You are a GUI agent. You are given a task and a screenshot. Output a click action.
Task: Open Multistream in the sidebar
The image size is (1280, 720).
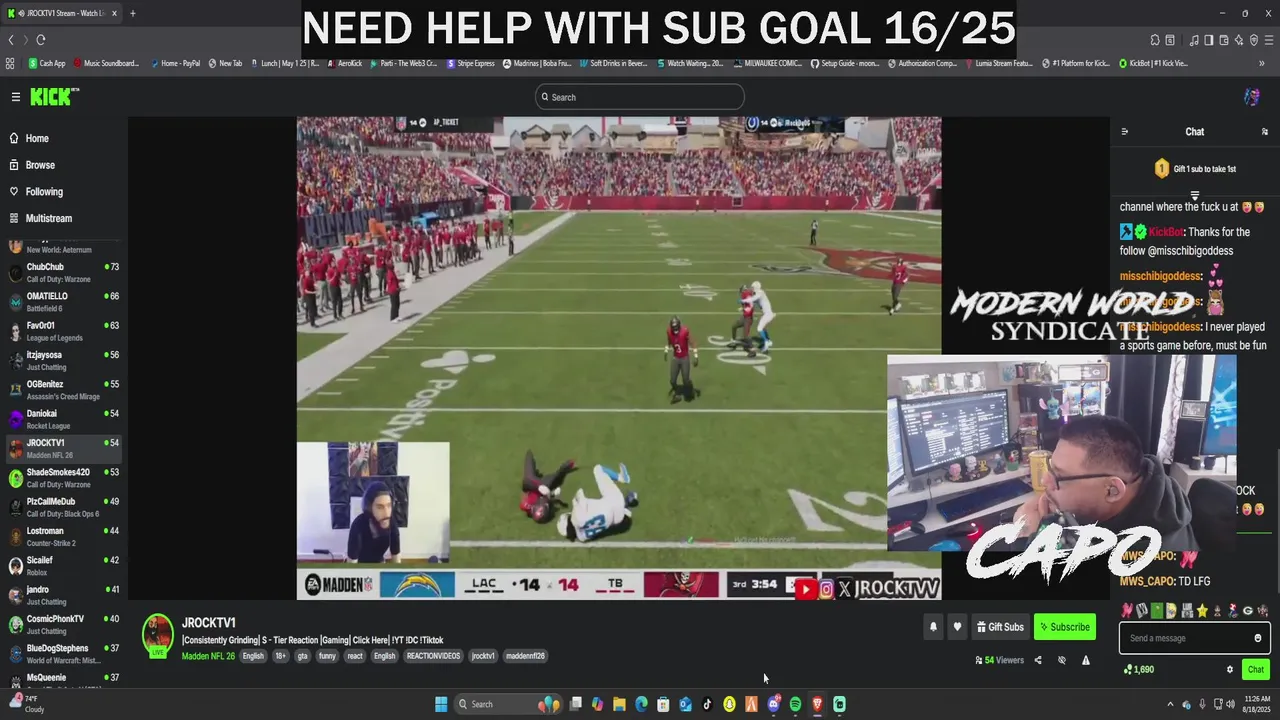(49, 218)
